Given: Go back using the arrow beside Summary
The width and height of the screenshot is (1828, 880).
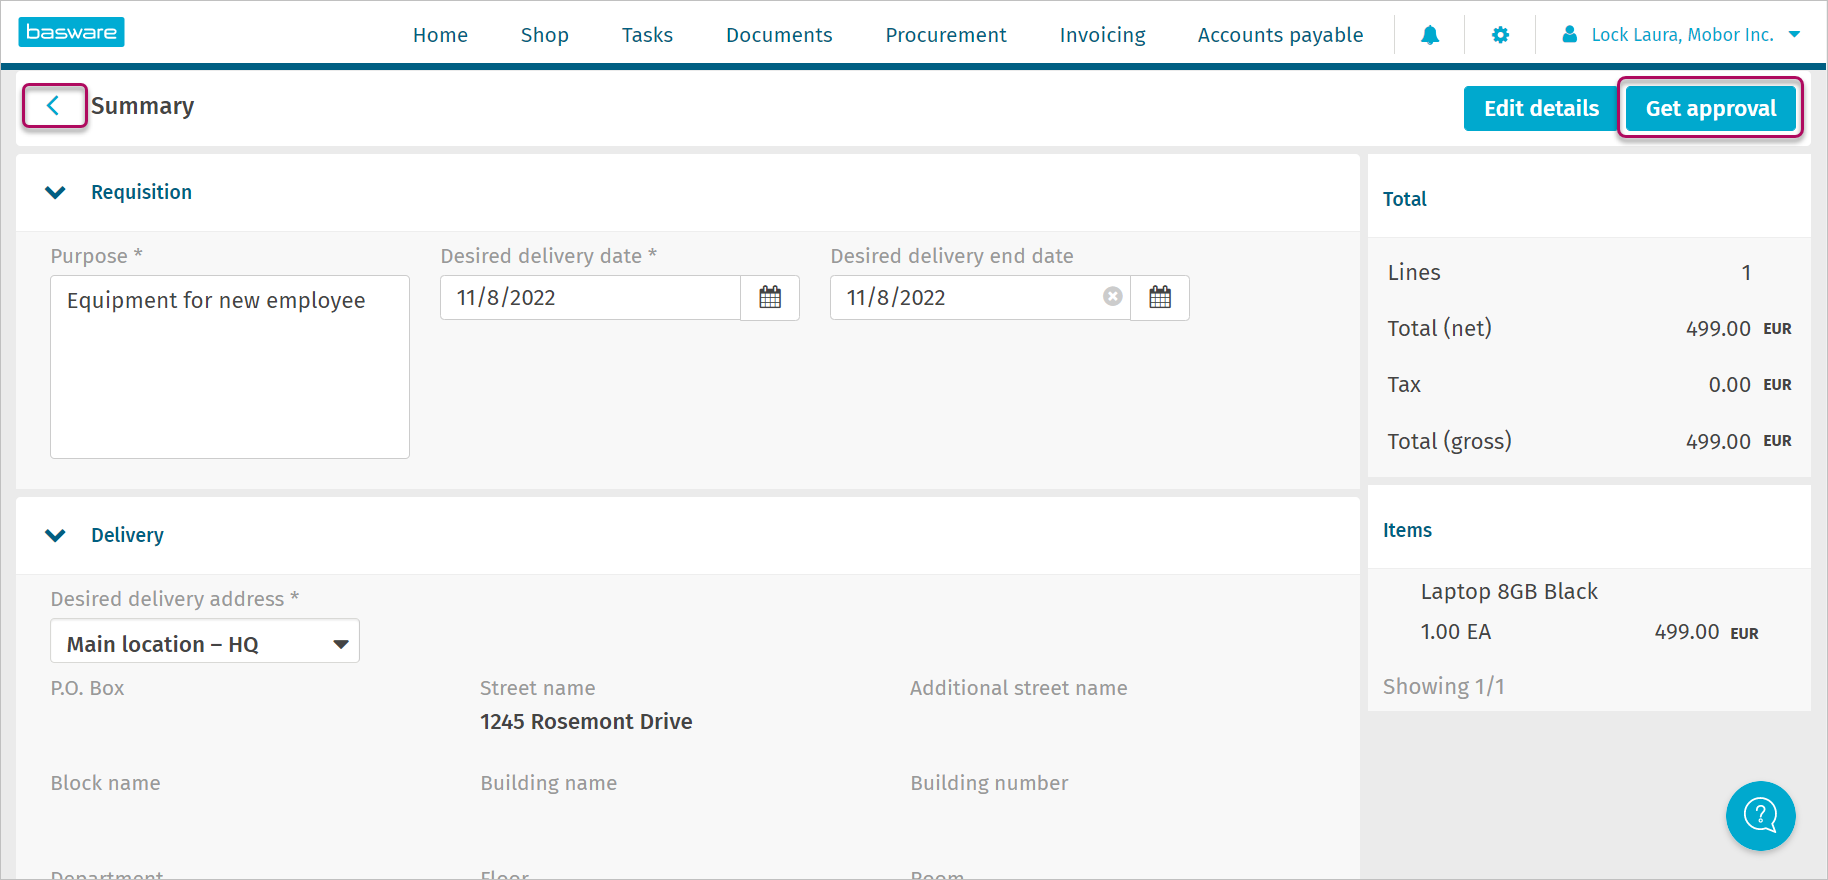Looking at the screenshot, I should coord(54,105).
